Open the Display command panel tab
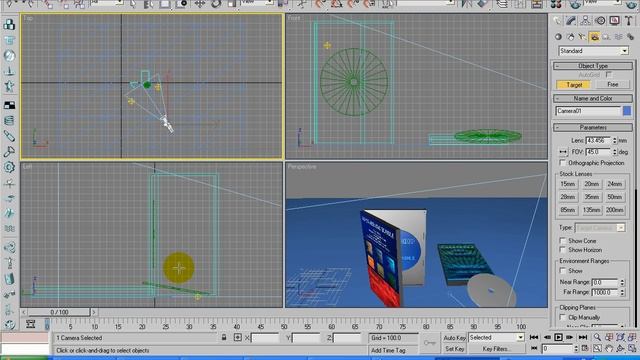The height and width of the screenshot is (360, 640). click(614, 21)
